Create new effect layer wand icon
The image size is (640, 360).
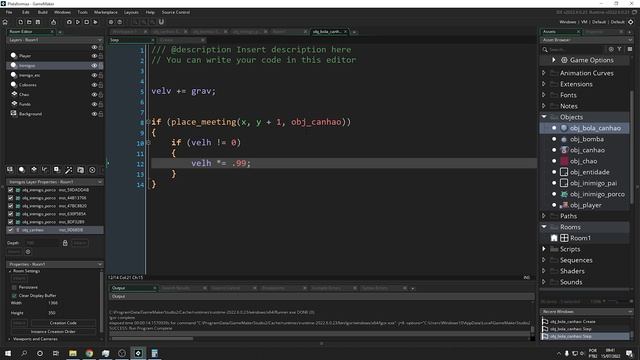pyautogui.click(x=69, y=170)
